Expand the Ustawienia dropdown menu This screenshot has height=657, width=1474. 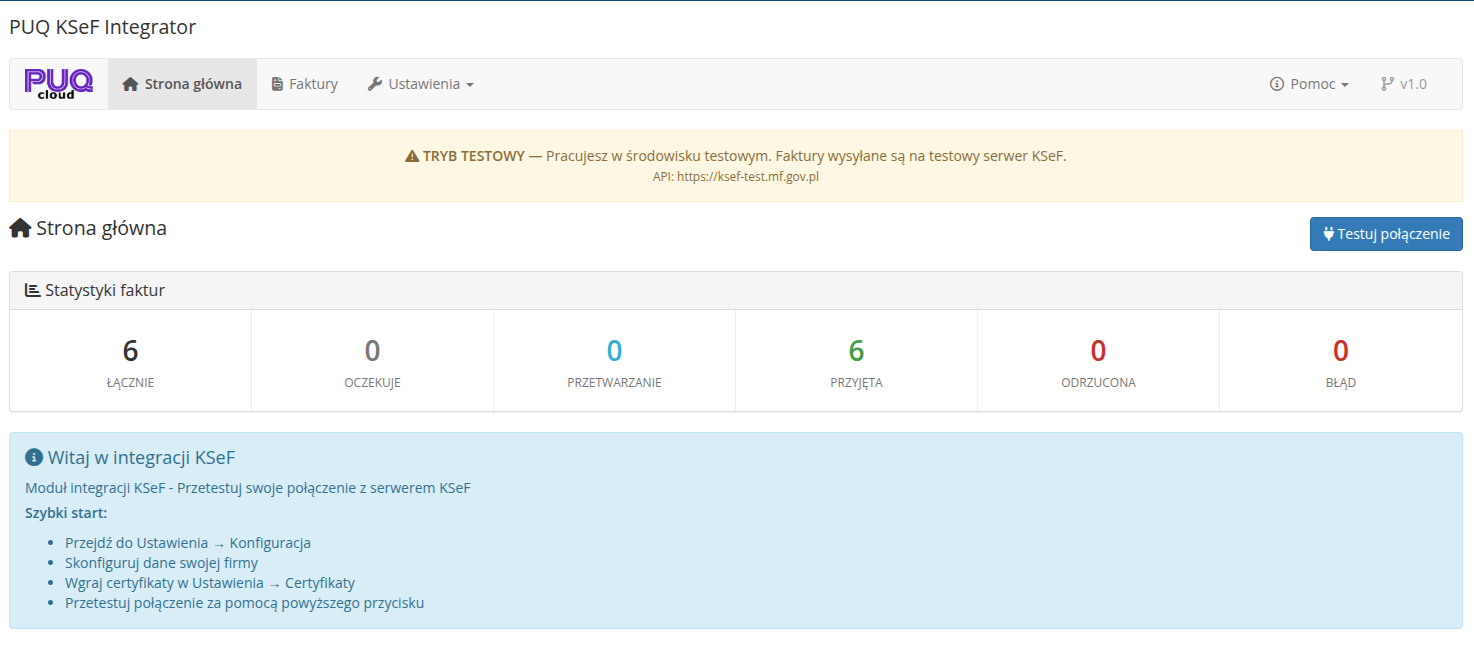click(x=421, y=84)
